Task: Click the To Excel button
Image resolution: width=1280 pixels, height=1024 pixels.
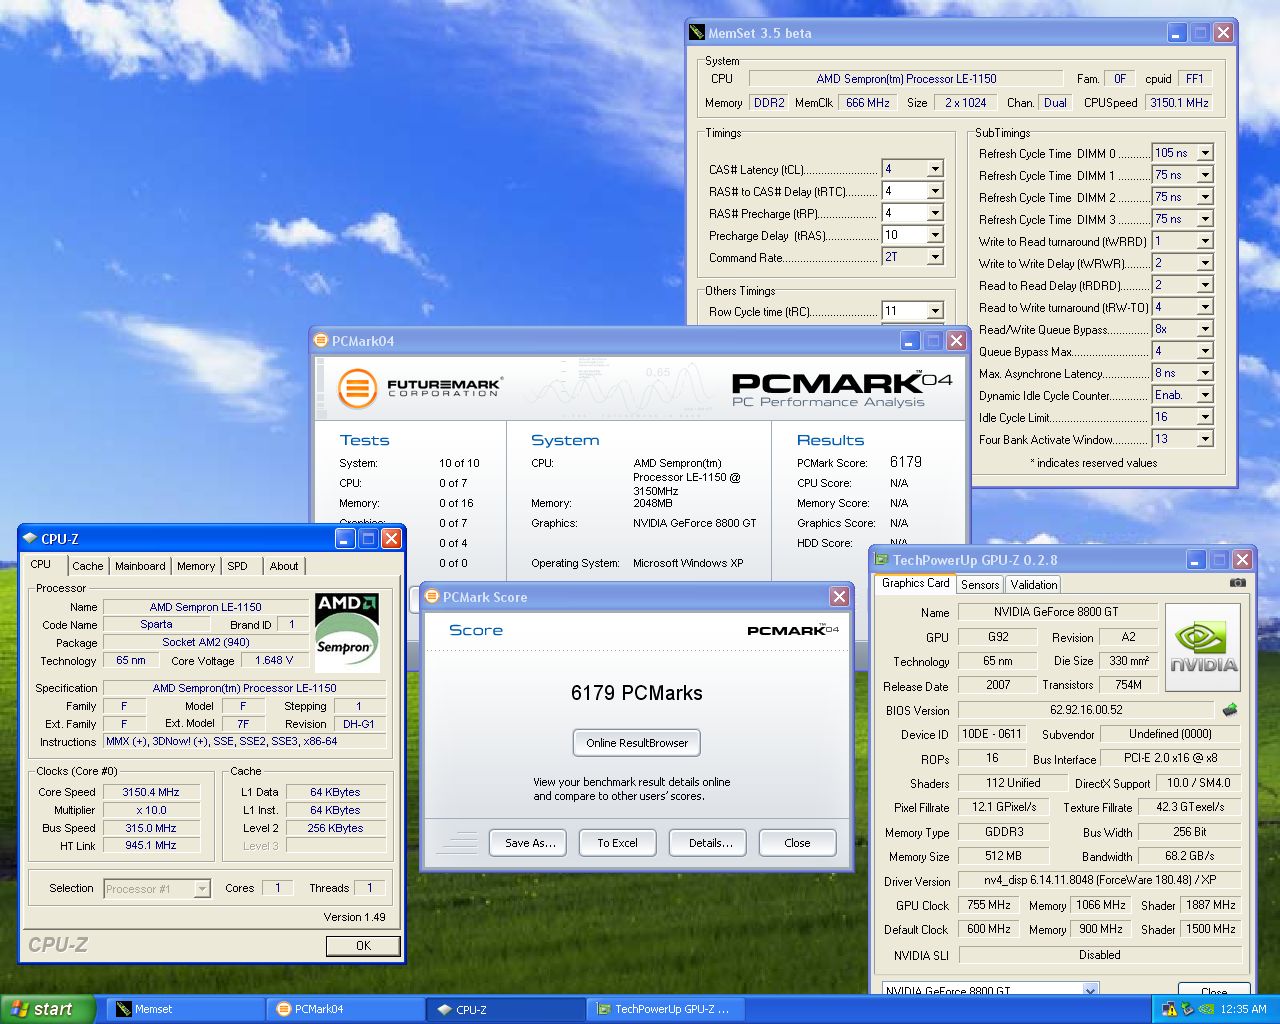Action: 617,843
